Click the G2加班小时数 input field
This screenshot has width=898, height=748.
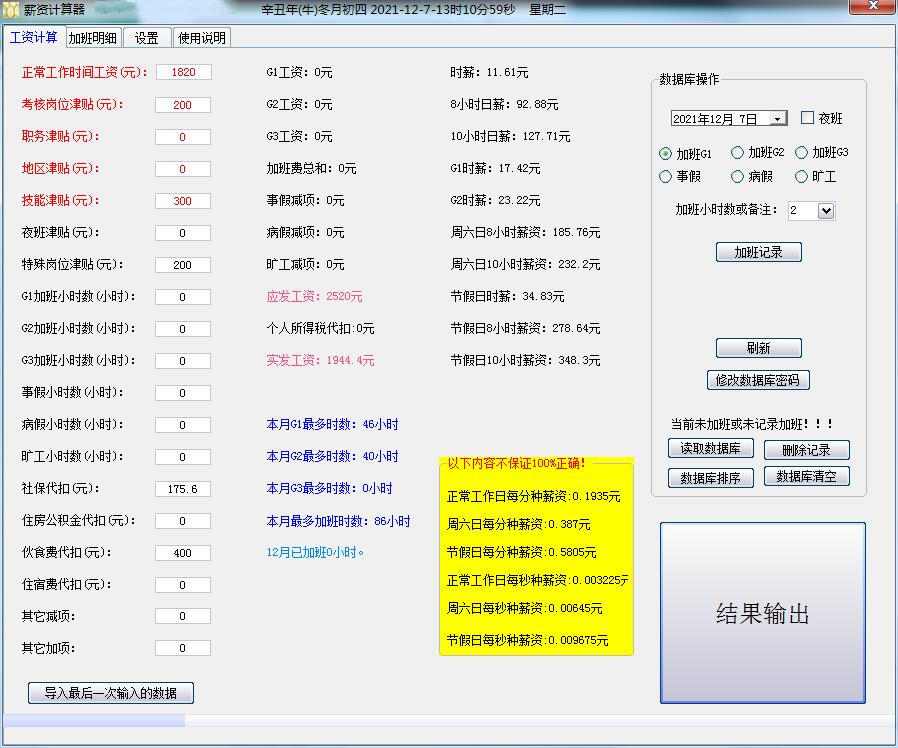tap(183, 329)
